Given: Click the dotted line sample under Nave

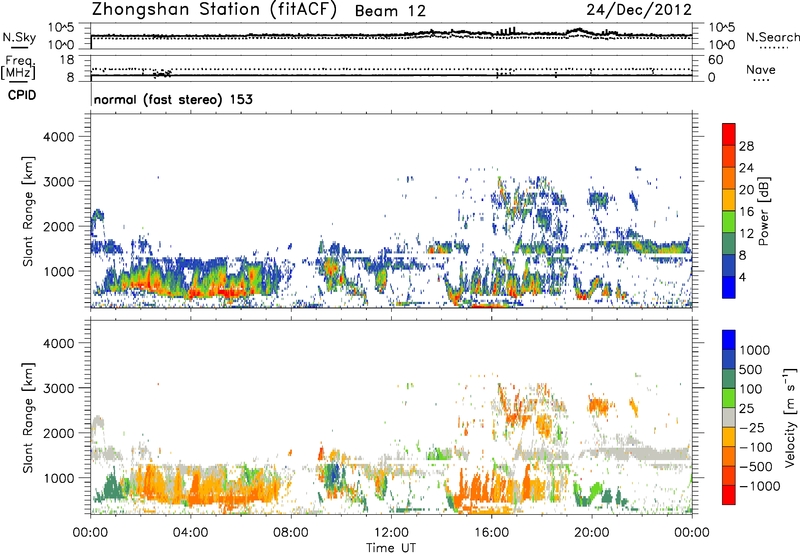Looking at the screenshot, I should pos(761,81).
